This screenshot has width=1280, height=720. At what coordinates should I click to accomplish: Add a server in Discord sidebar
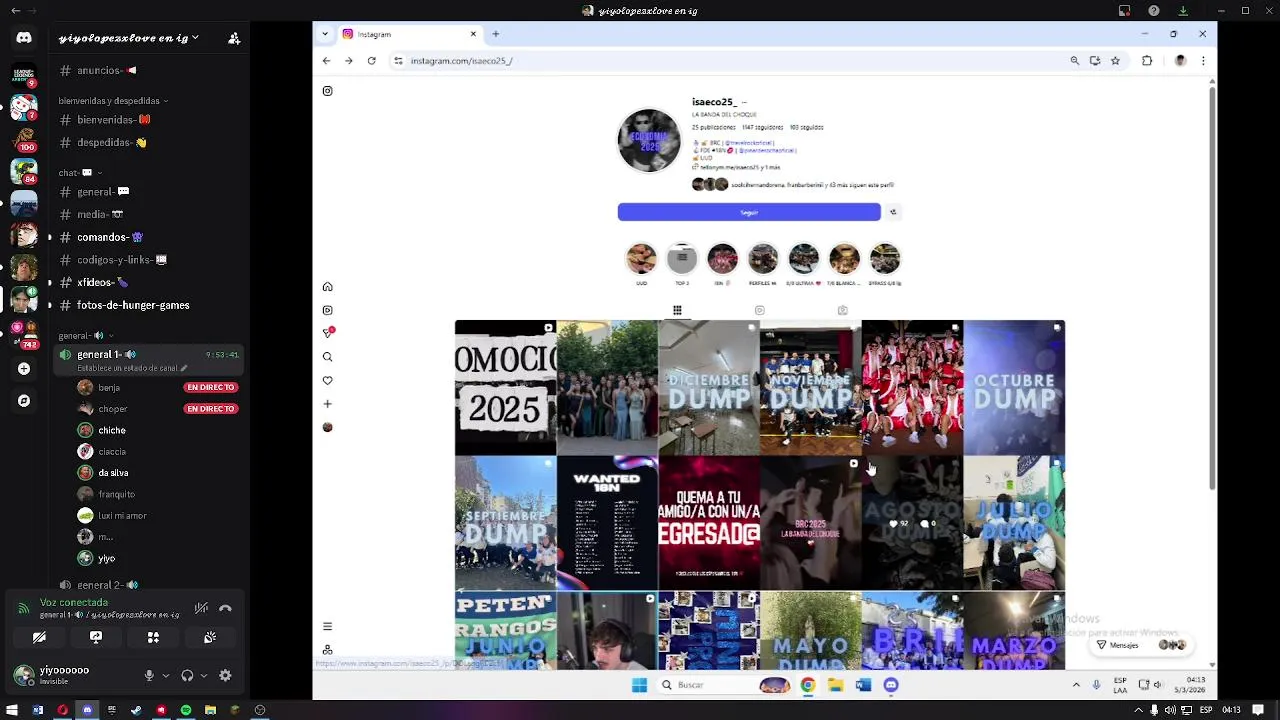click(x=24, y=368)
